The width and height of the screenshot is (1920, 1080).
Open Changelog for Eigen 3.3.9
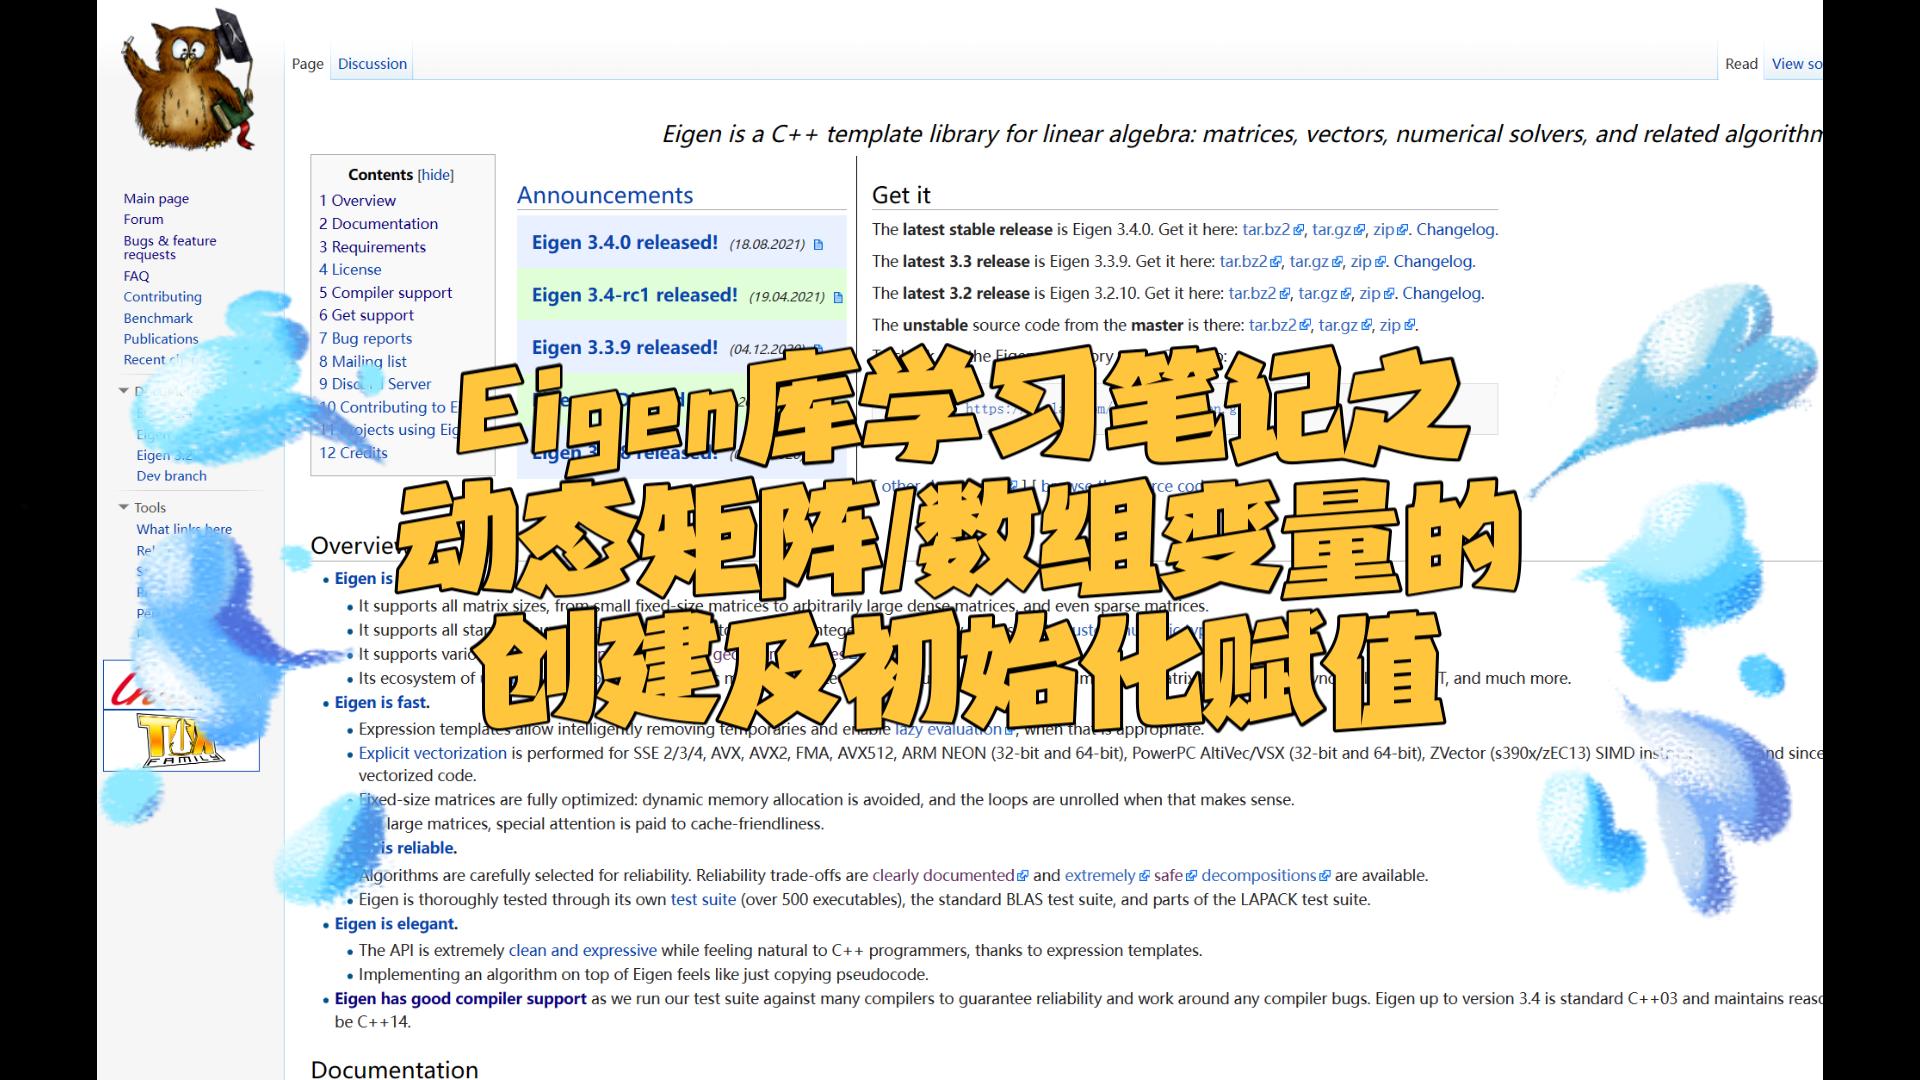click(x=1433, y=262)
